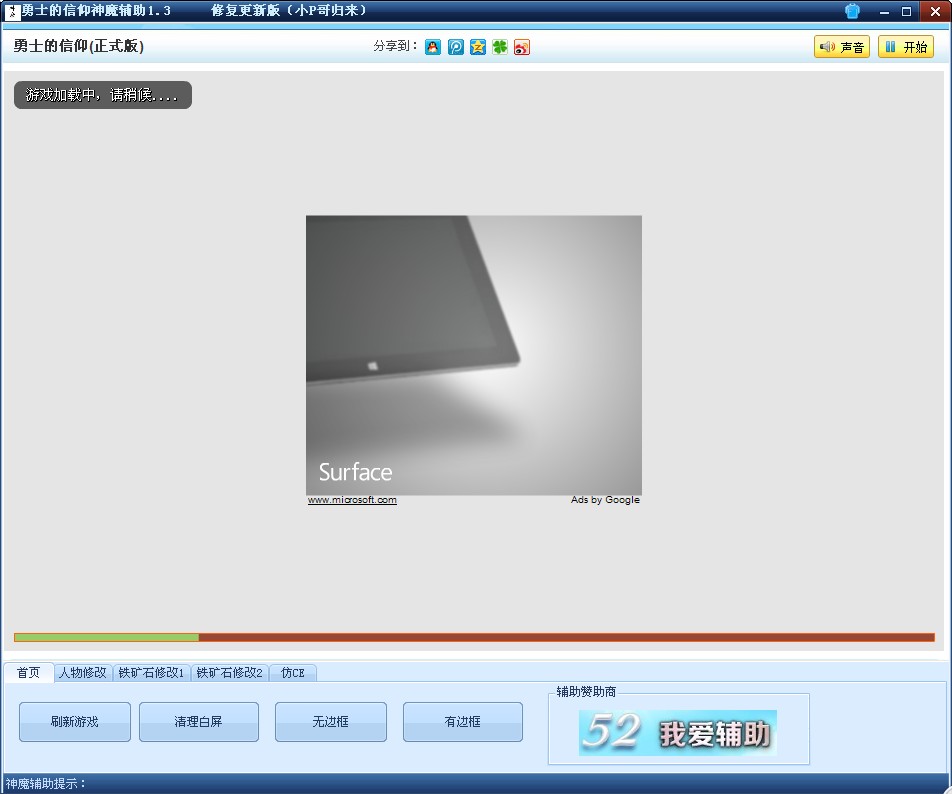
Task: Close the helper window
Action: point(935,11)
